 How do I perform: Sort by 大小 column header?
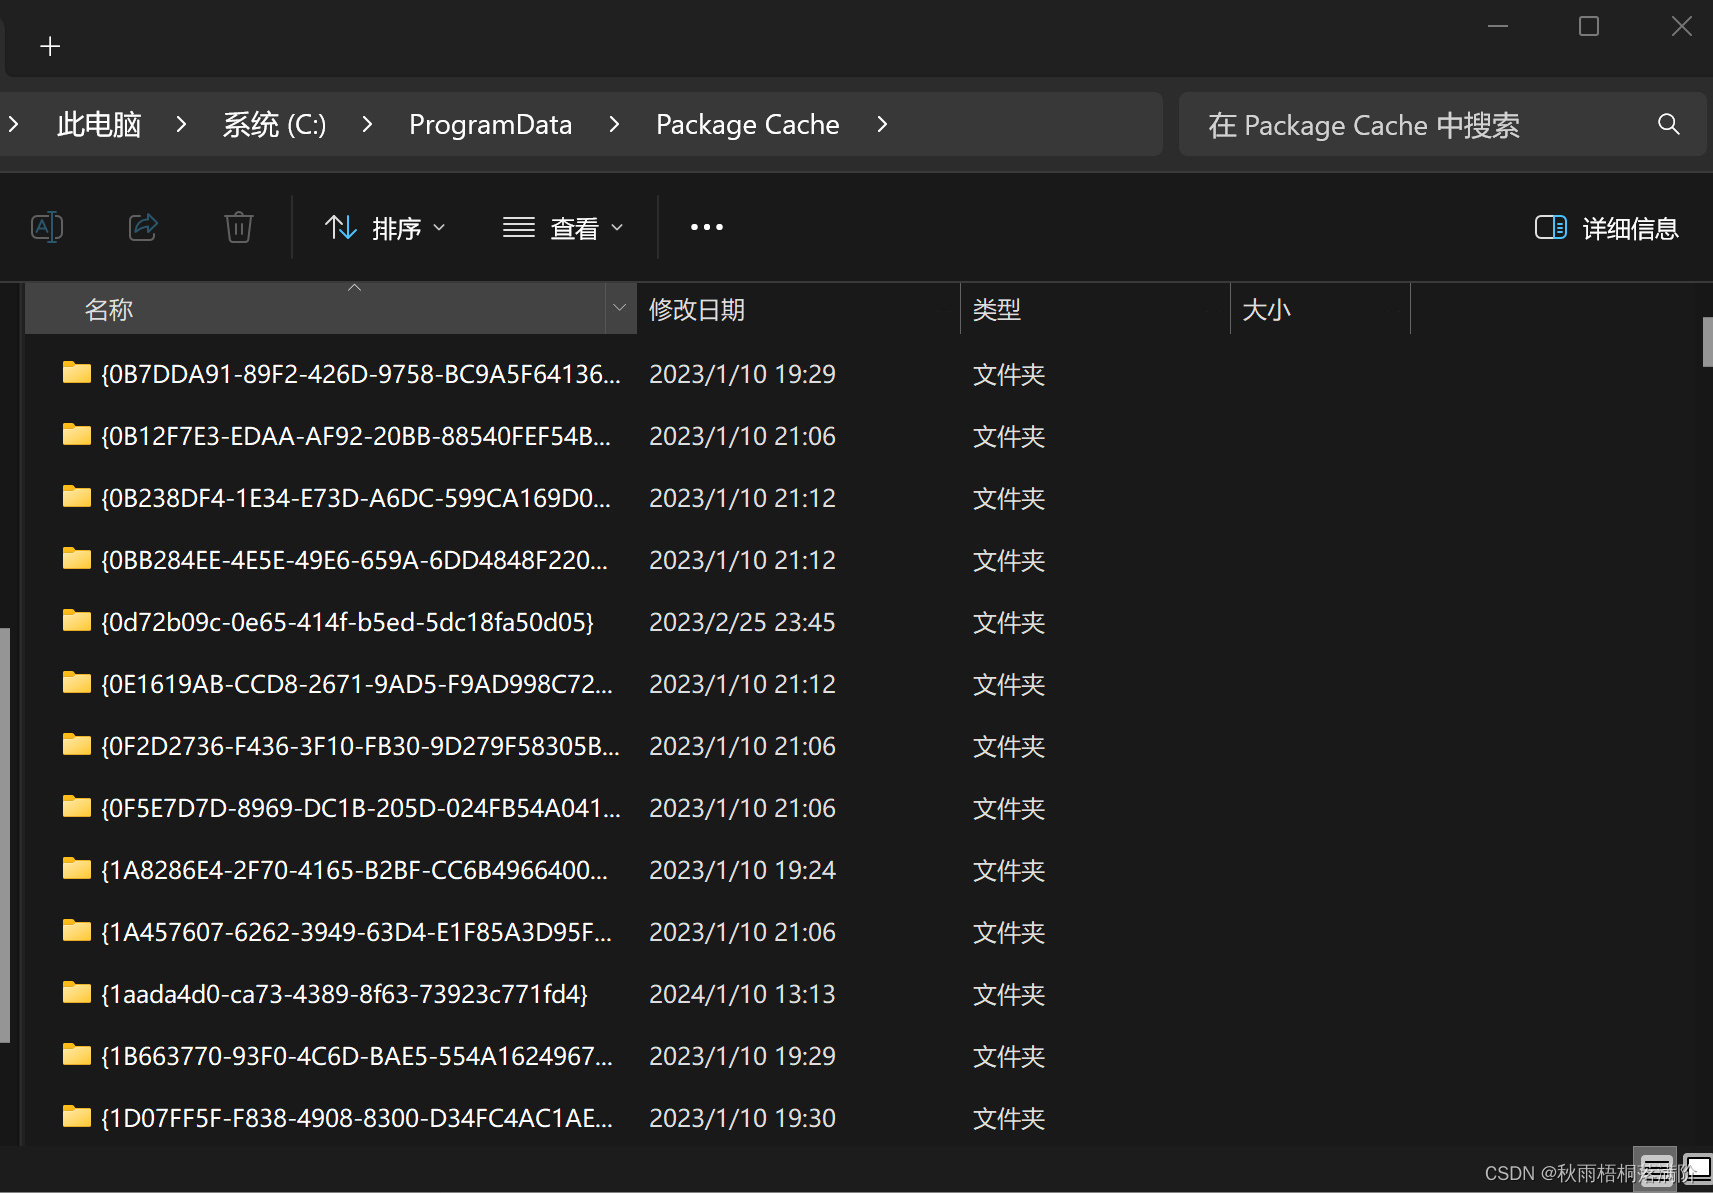tap(1320, 309)
